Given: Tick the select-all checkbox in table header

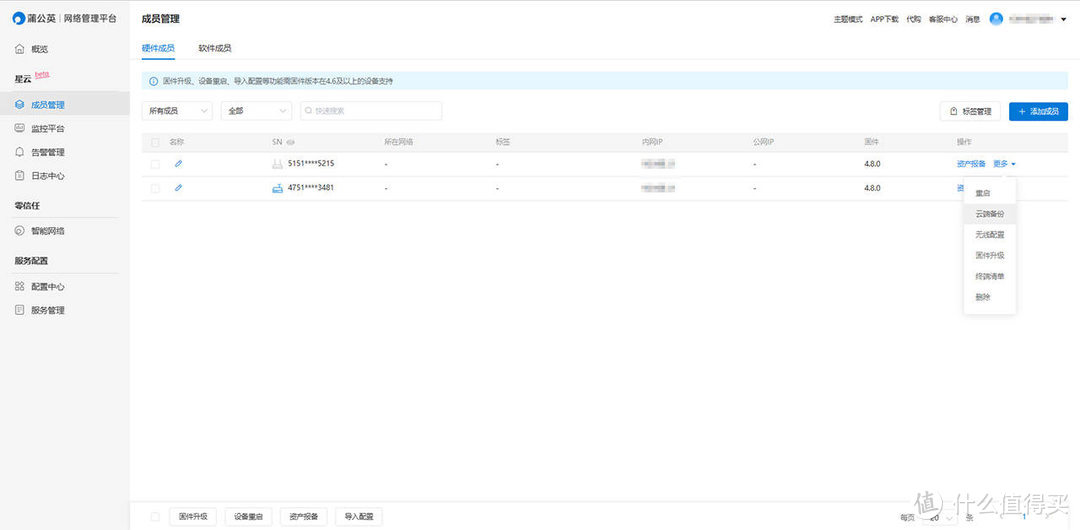Looking at the screenshot, I should 155,143.
